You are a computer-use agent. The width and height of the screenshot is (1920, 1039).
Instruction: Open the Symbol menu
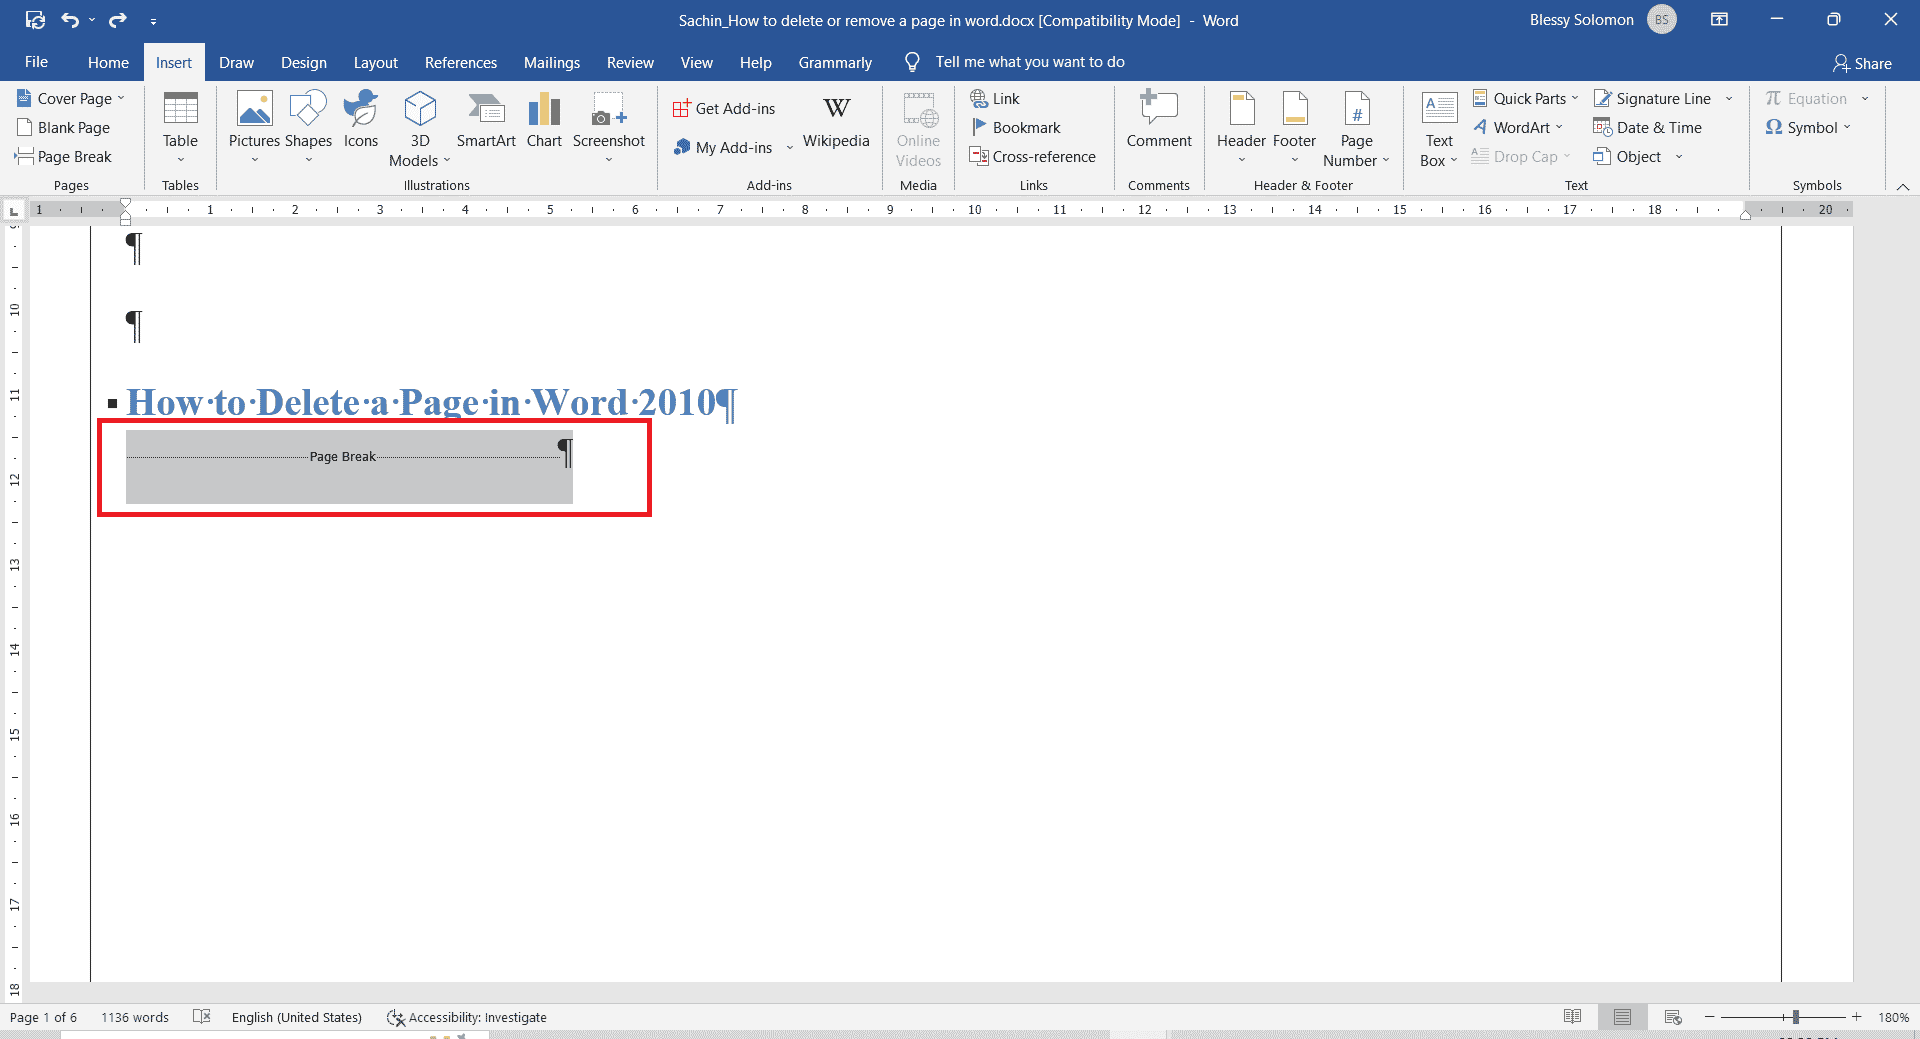(1808, 127)
